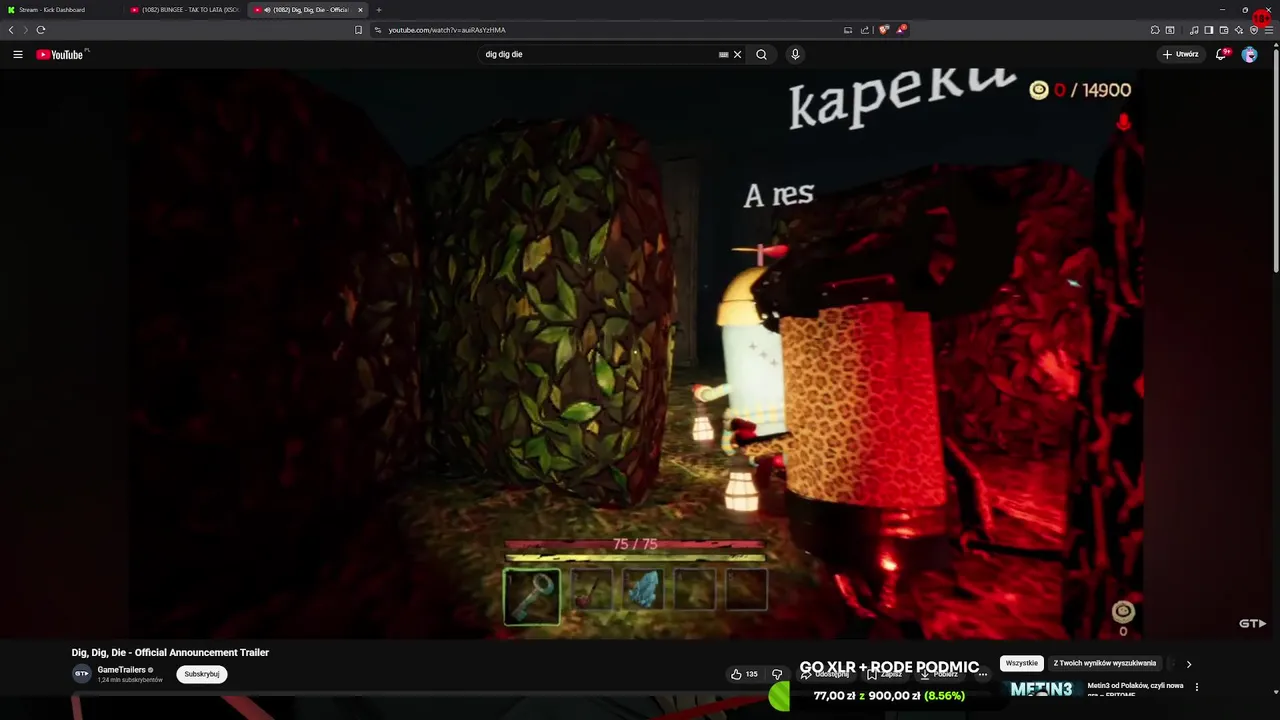Screen dimensions: 1280x720
Task: Open the YouTube account avatar menu
Action: [1249, 55]
